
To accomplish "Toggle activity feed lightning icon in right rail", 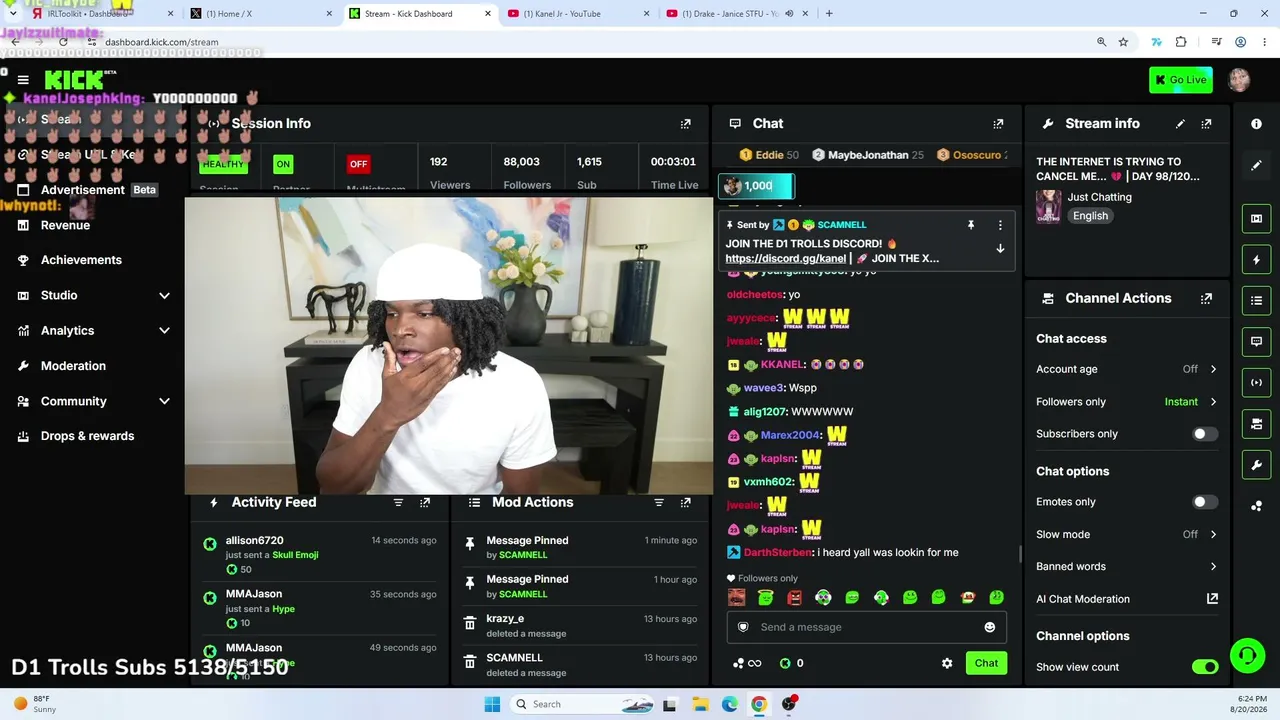I will coord(1256,260).
